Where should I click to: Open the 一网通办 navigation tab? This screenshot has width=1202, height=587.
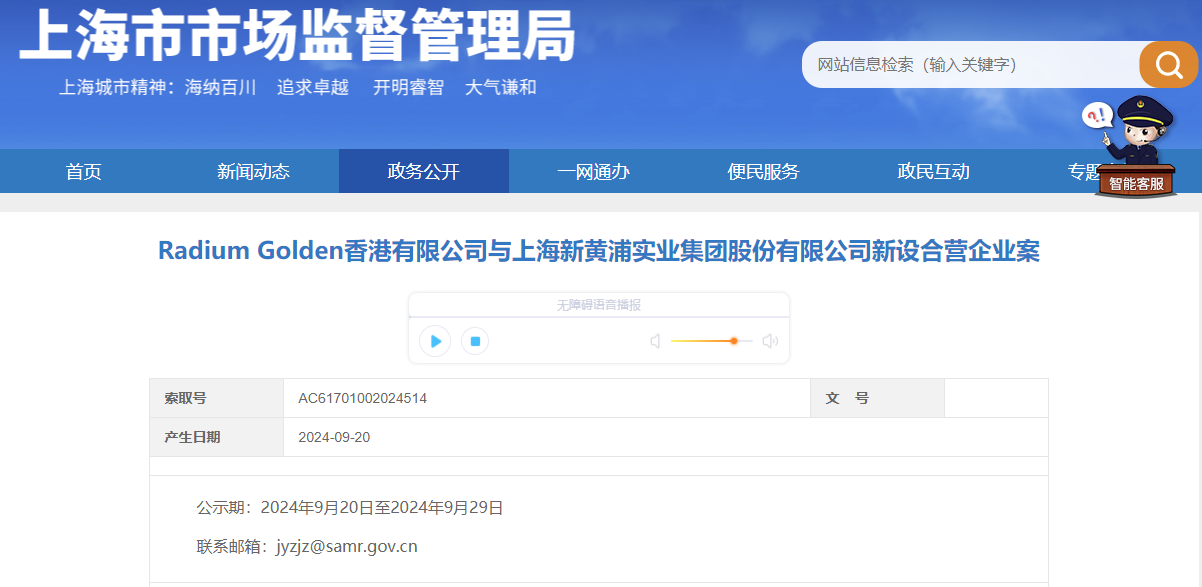594,171
